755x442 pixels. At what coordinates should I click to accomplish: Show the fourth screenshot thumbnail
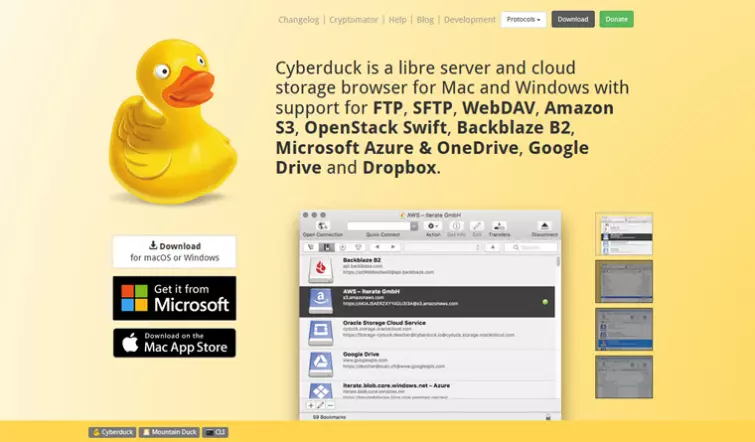coord(624,377)
